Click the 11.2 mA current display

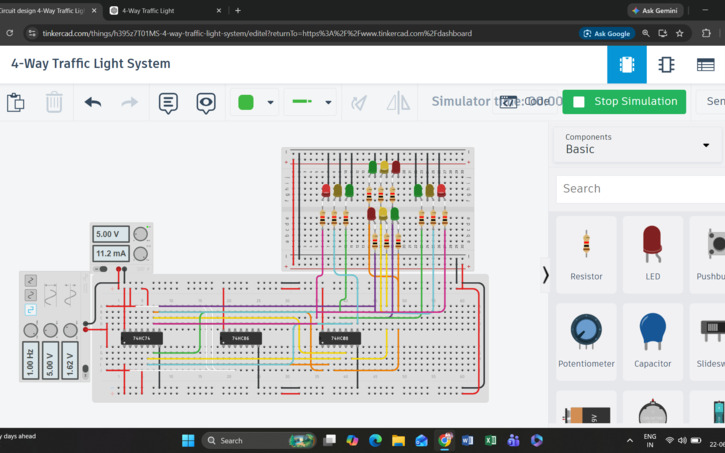tap(111, 253)
